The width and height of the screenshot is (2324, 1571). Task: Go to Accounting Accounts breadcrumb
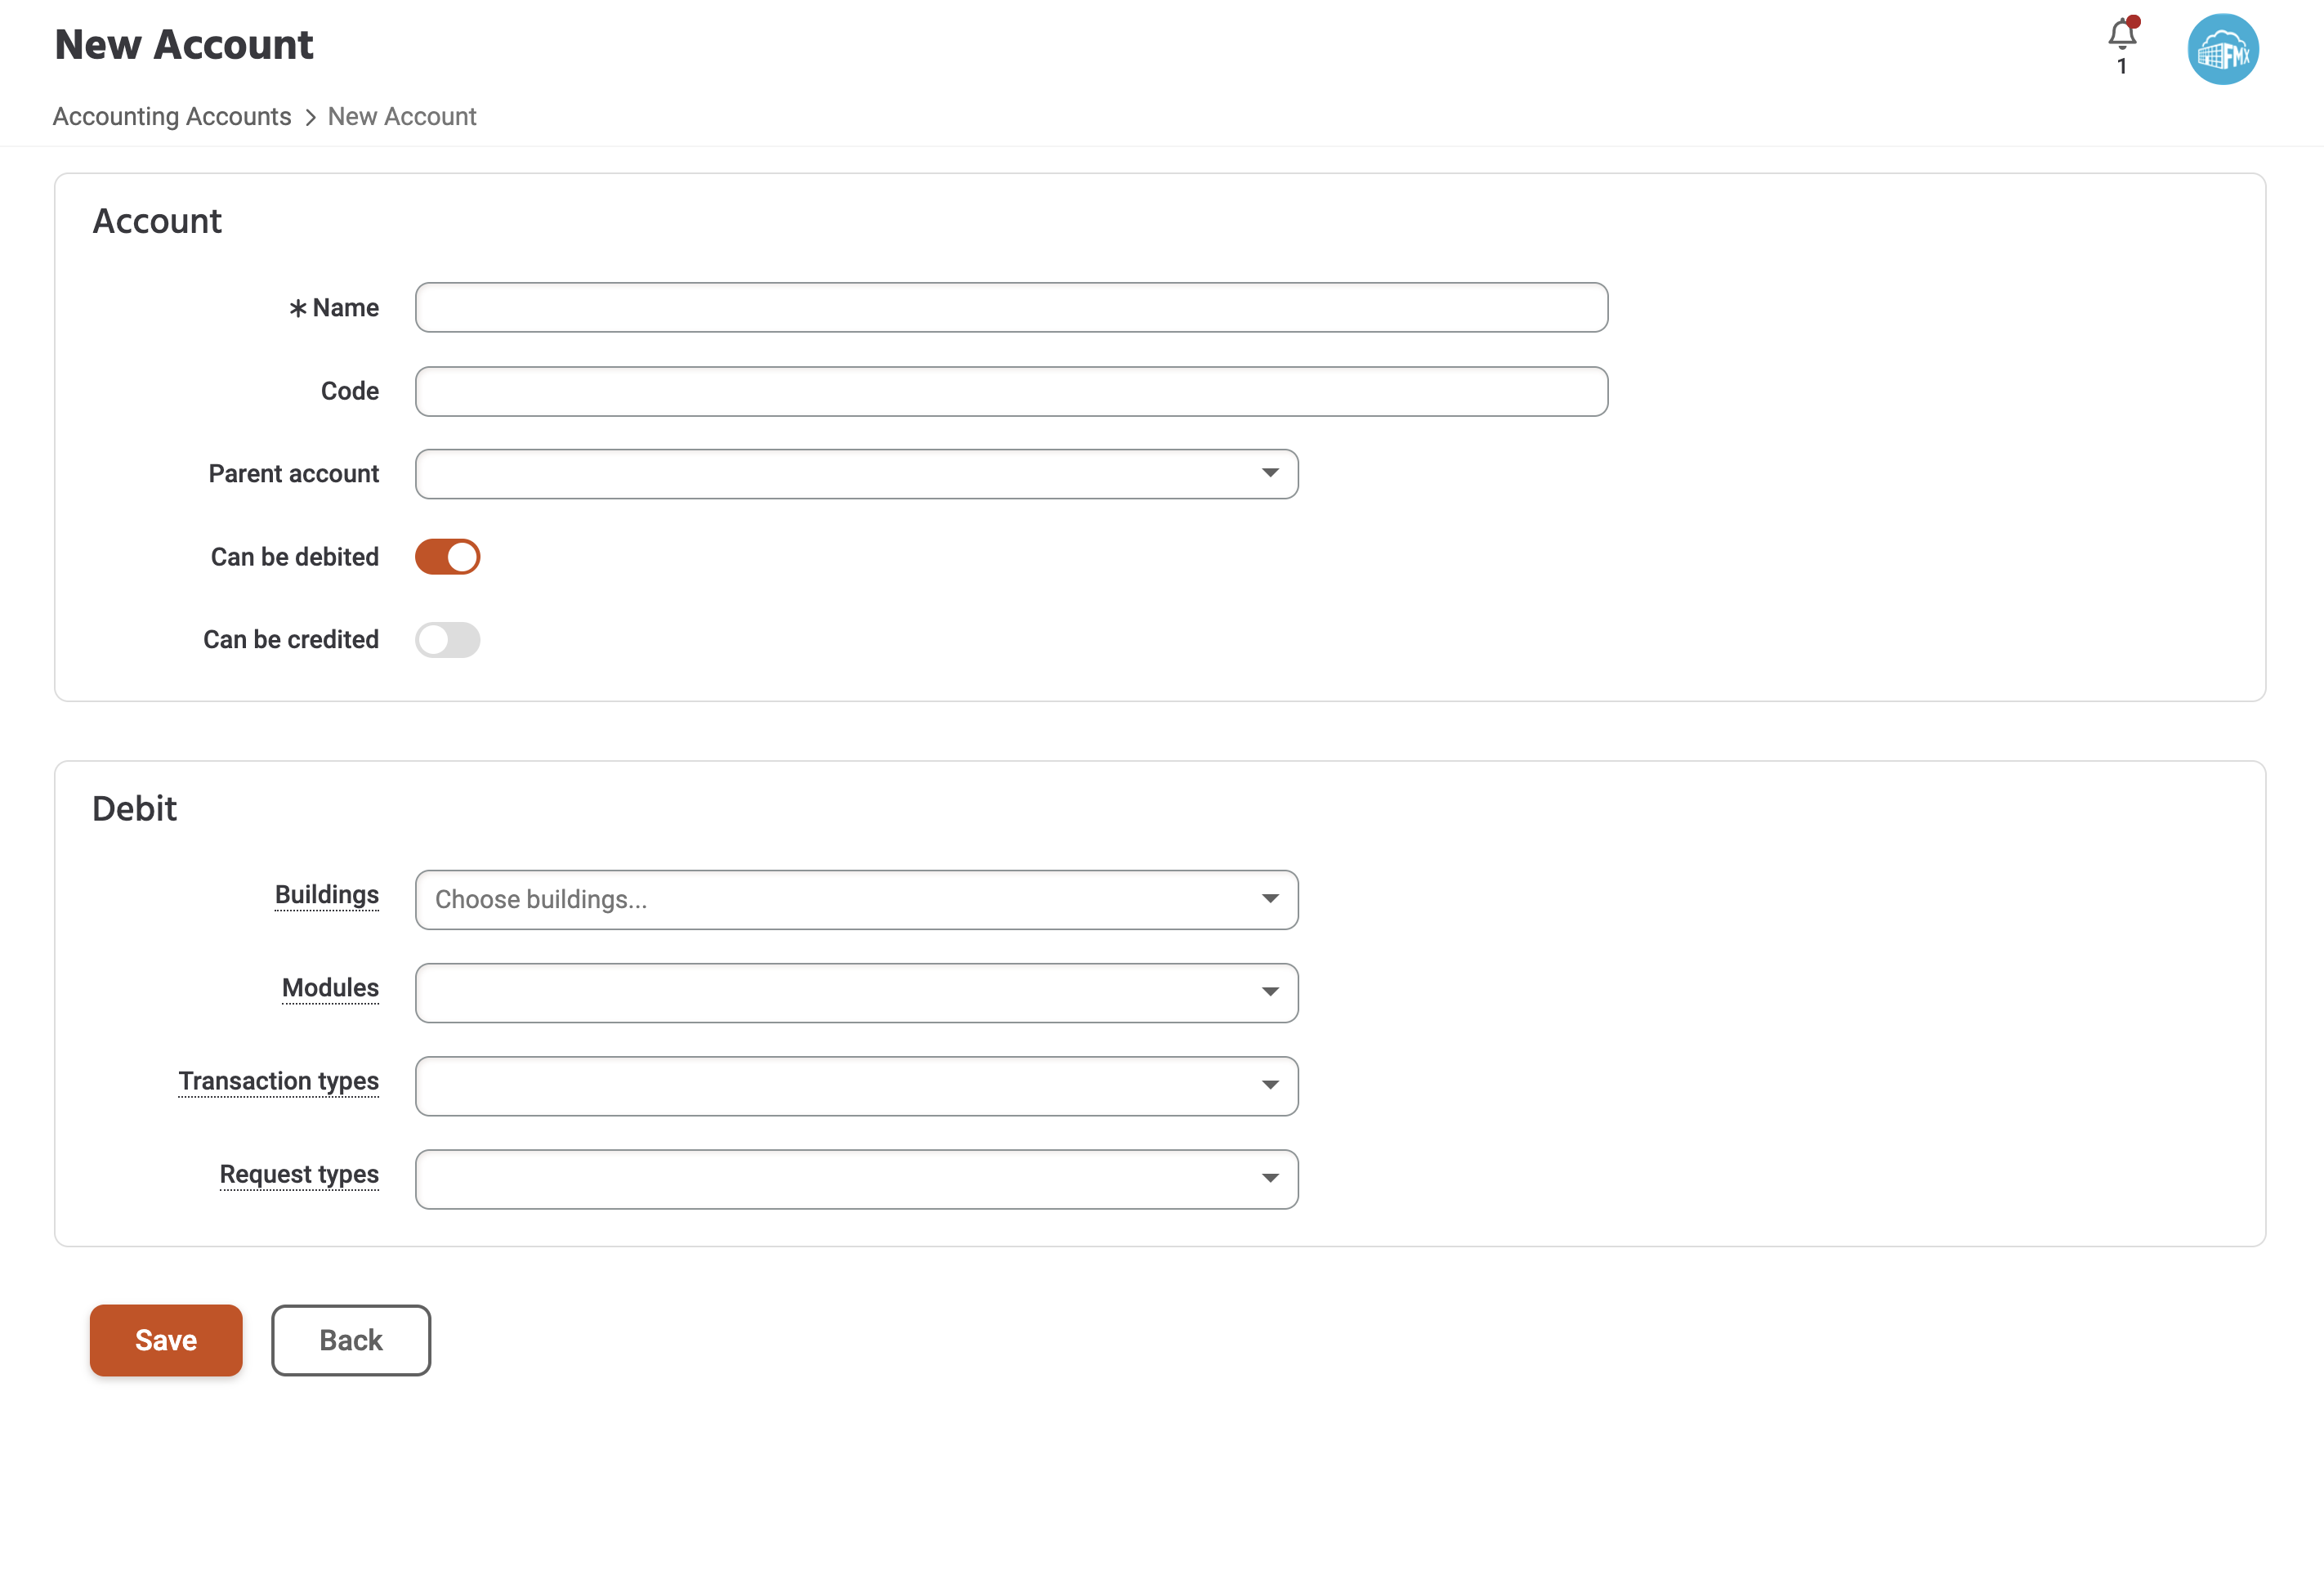172,117
